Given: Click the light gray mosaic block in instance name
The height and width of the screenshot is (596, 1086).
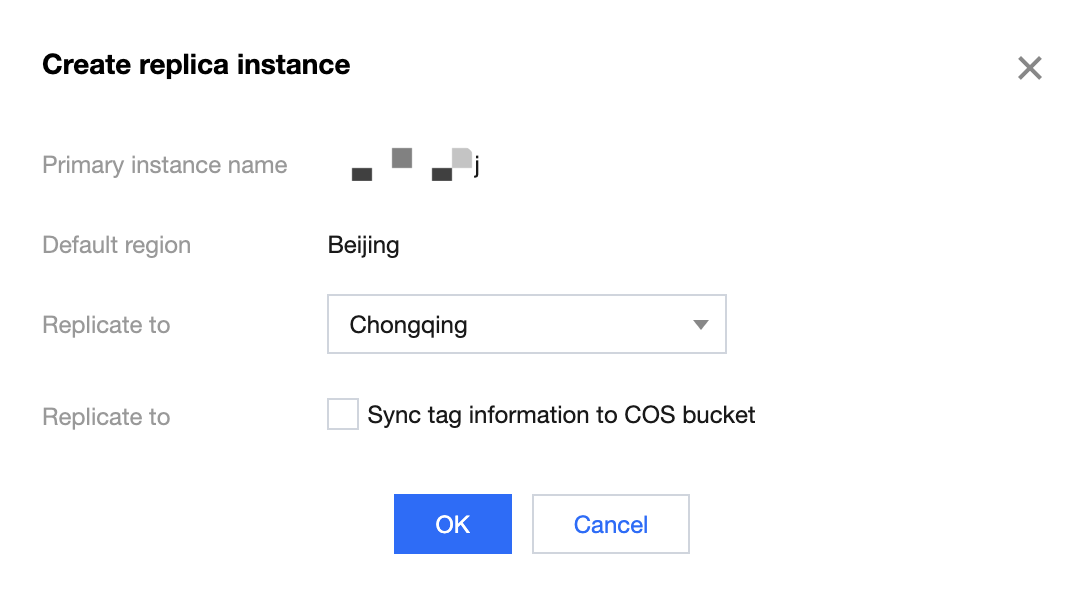Looking at the screenshot, I should 461,157.
